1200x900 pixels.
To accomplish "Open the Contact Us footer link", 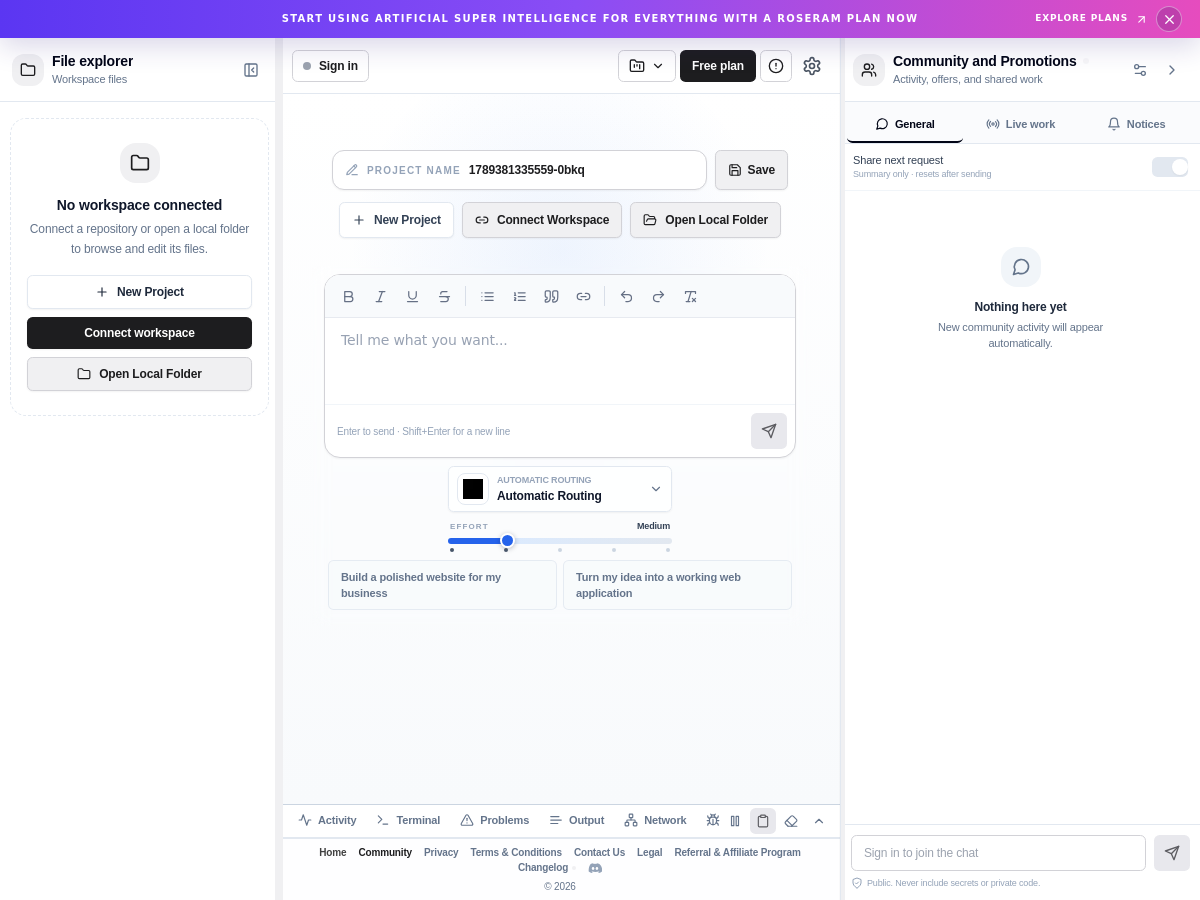I will click(x=599, y=853).
